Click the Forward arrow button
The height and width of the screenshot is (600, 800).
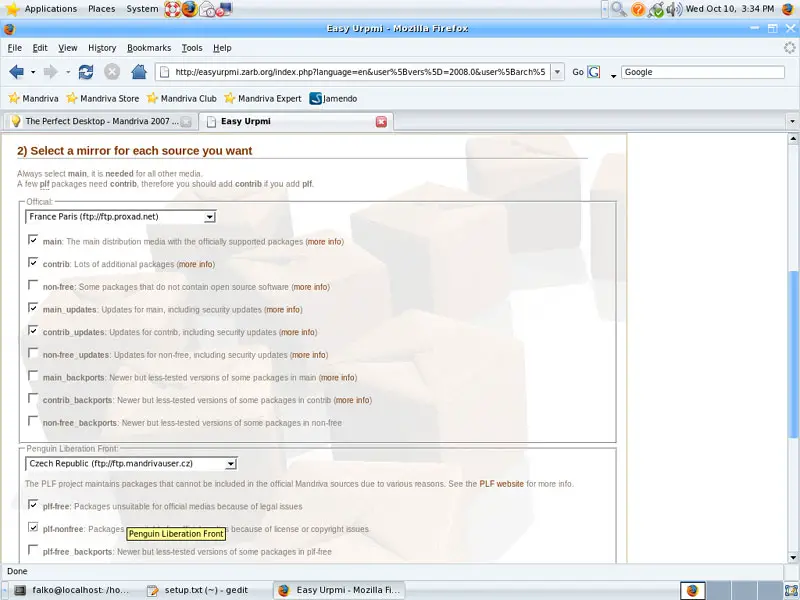point(51,72)
